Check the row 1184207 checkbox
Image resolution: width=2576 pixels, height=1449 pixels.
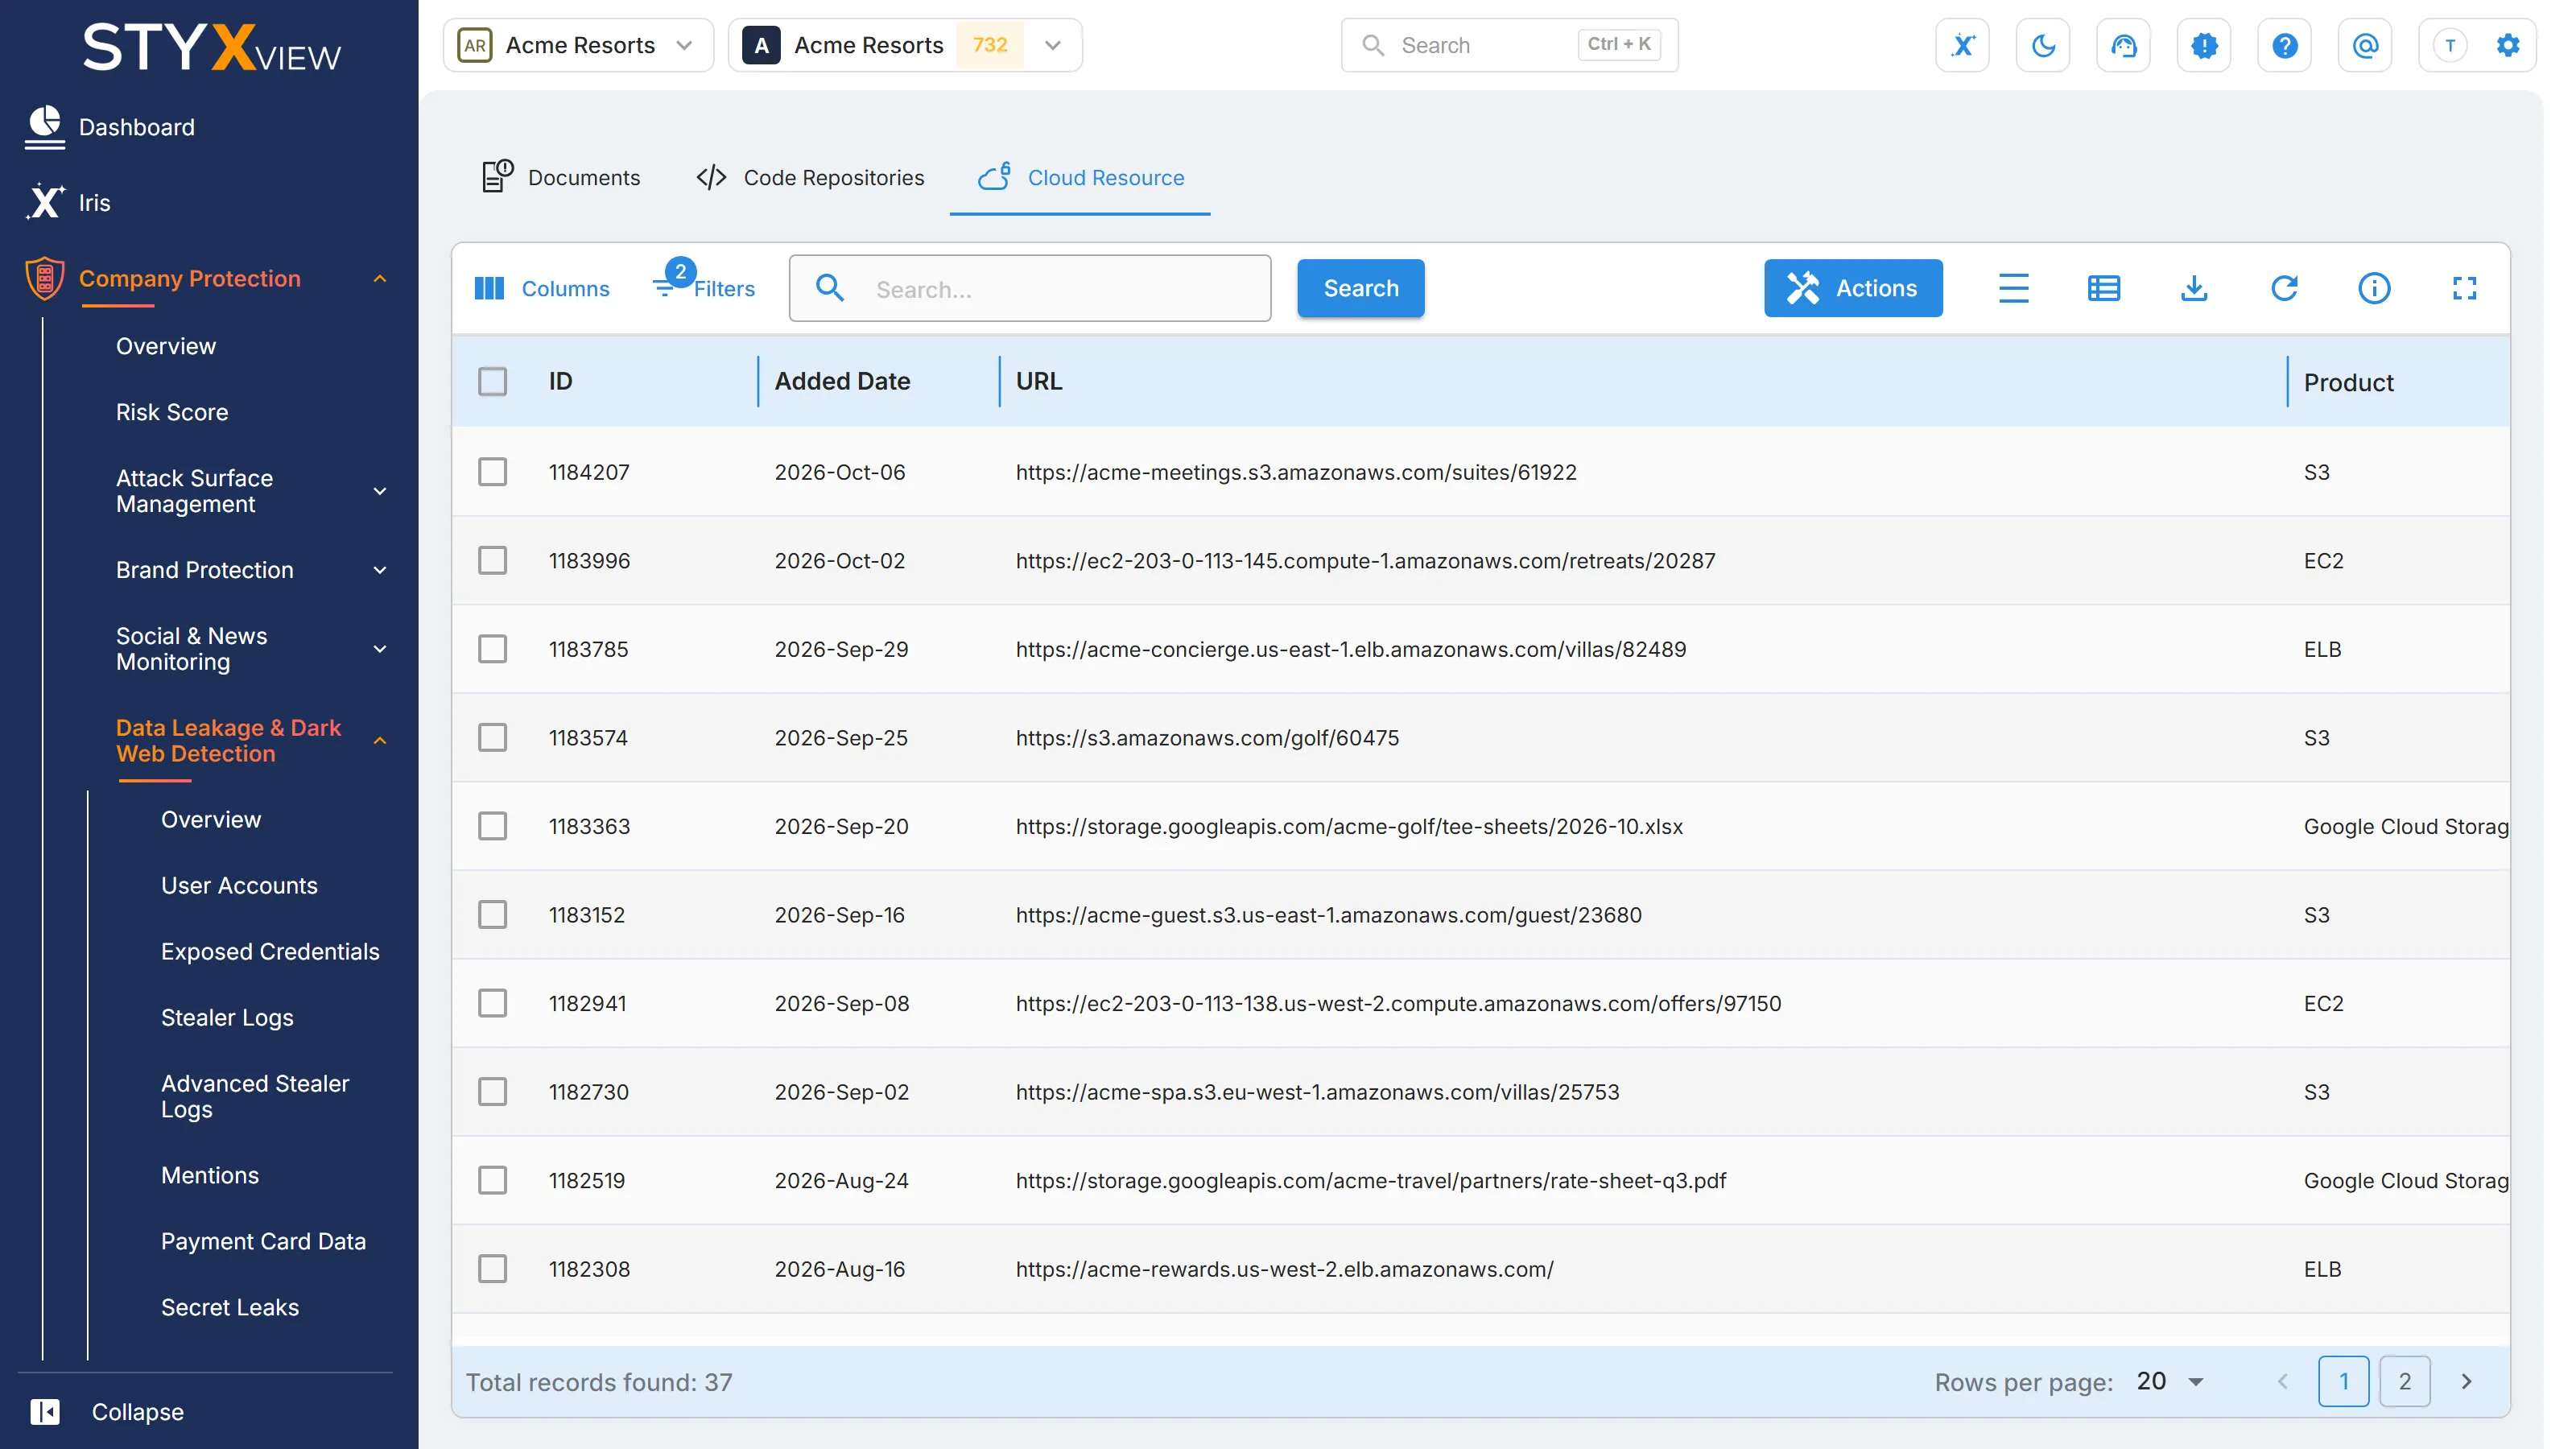point(492,471)
